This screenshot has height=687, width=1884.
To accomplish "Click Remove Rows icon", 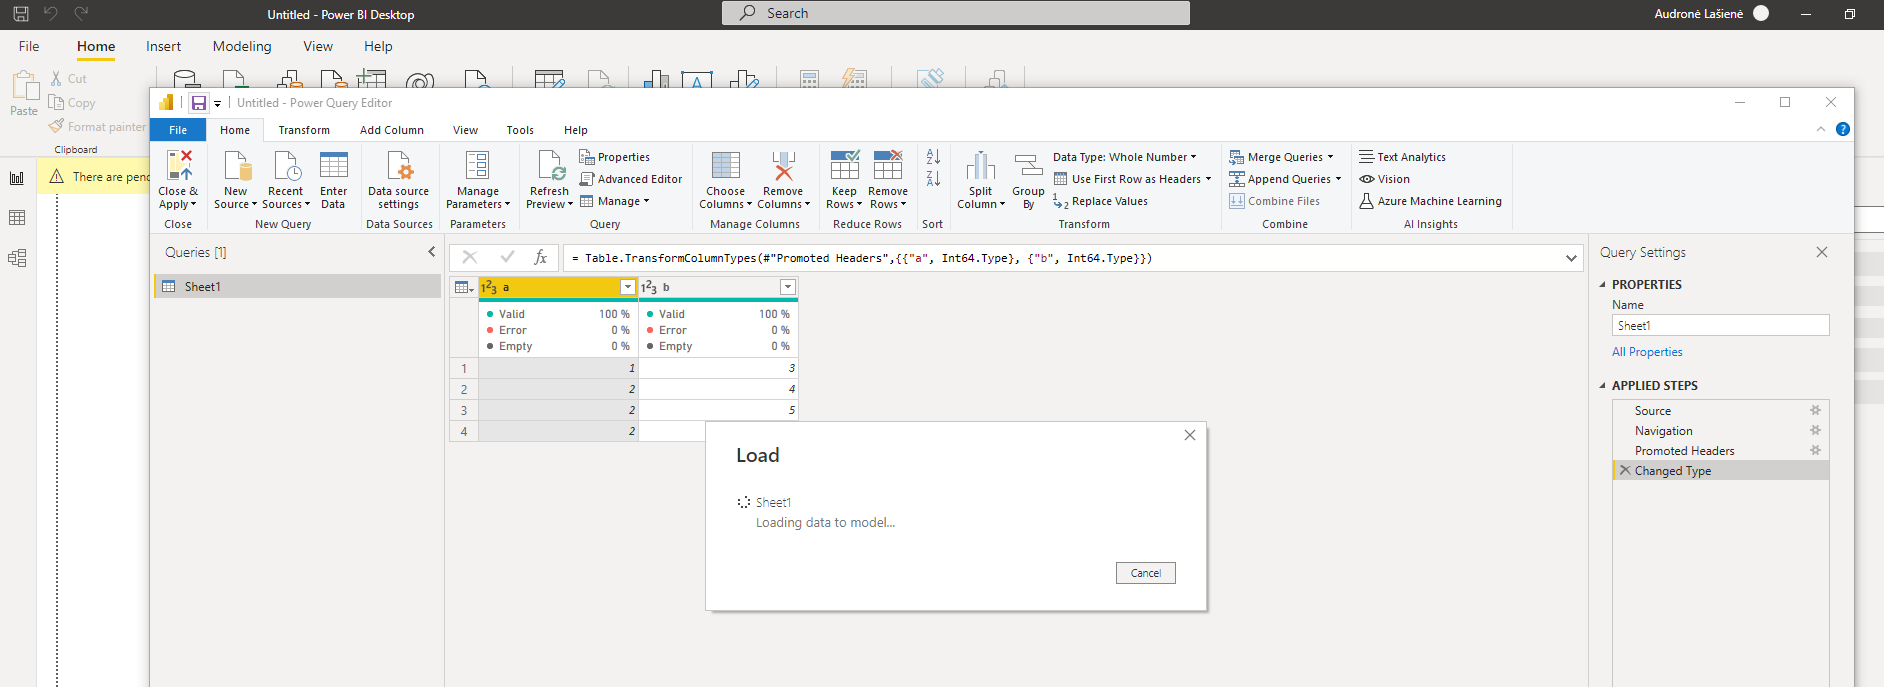I will 888,165.
